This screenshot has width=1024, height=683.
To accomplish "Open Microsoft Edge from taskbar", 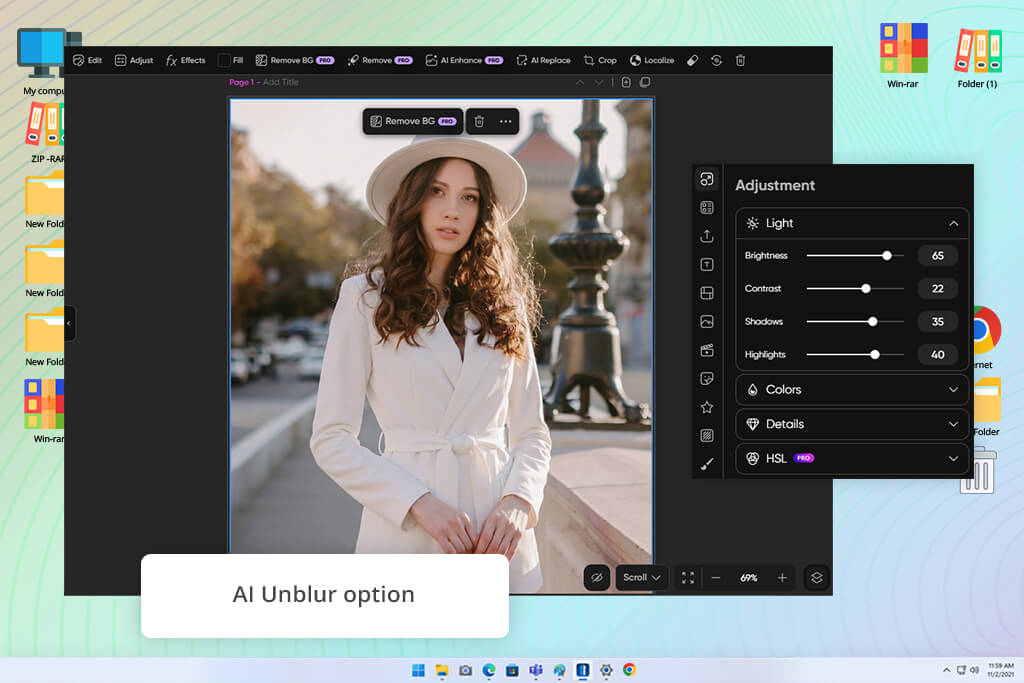I will click(x=488, y=670).
